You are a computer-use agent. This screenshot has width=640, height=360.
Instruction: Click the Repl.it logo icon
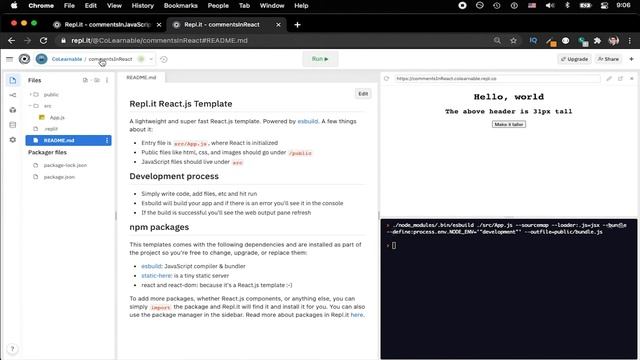(x=24, y=59)
